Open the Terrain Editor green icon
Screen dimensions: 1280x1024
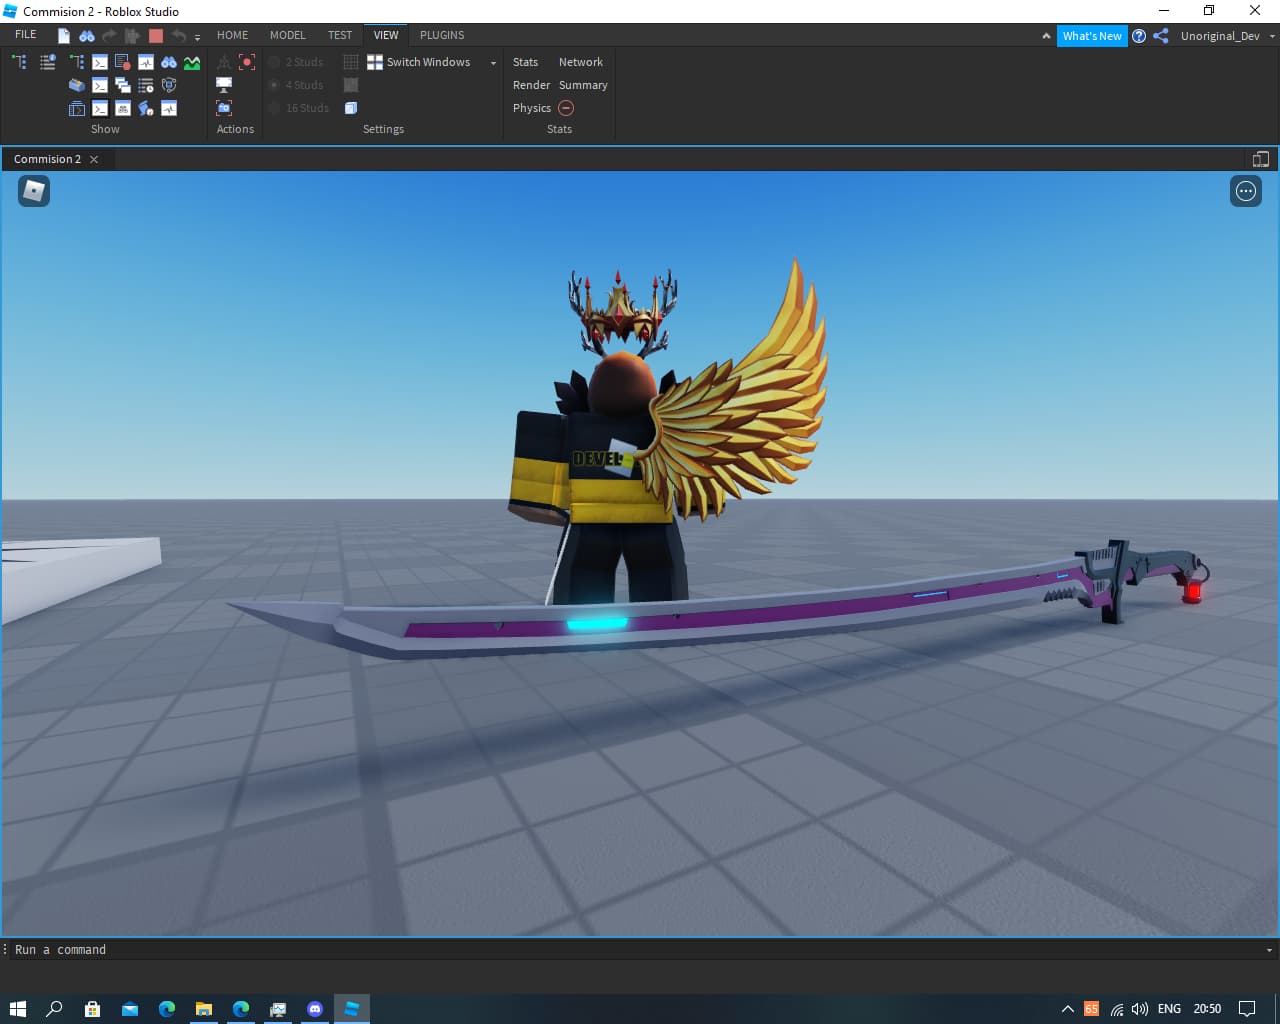tap(192, 62)
